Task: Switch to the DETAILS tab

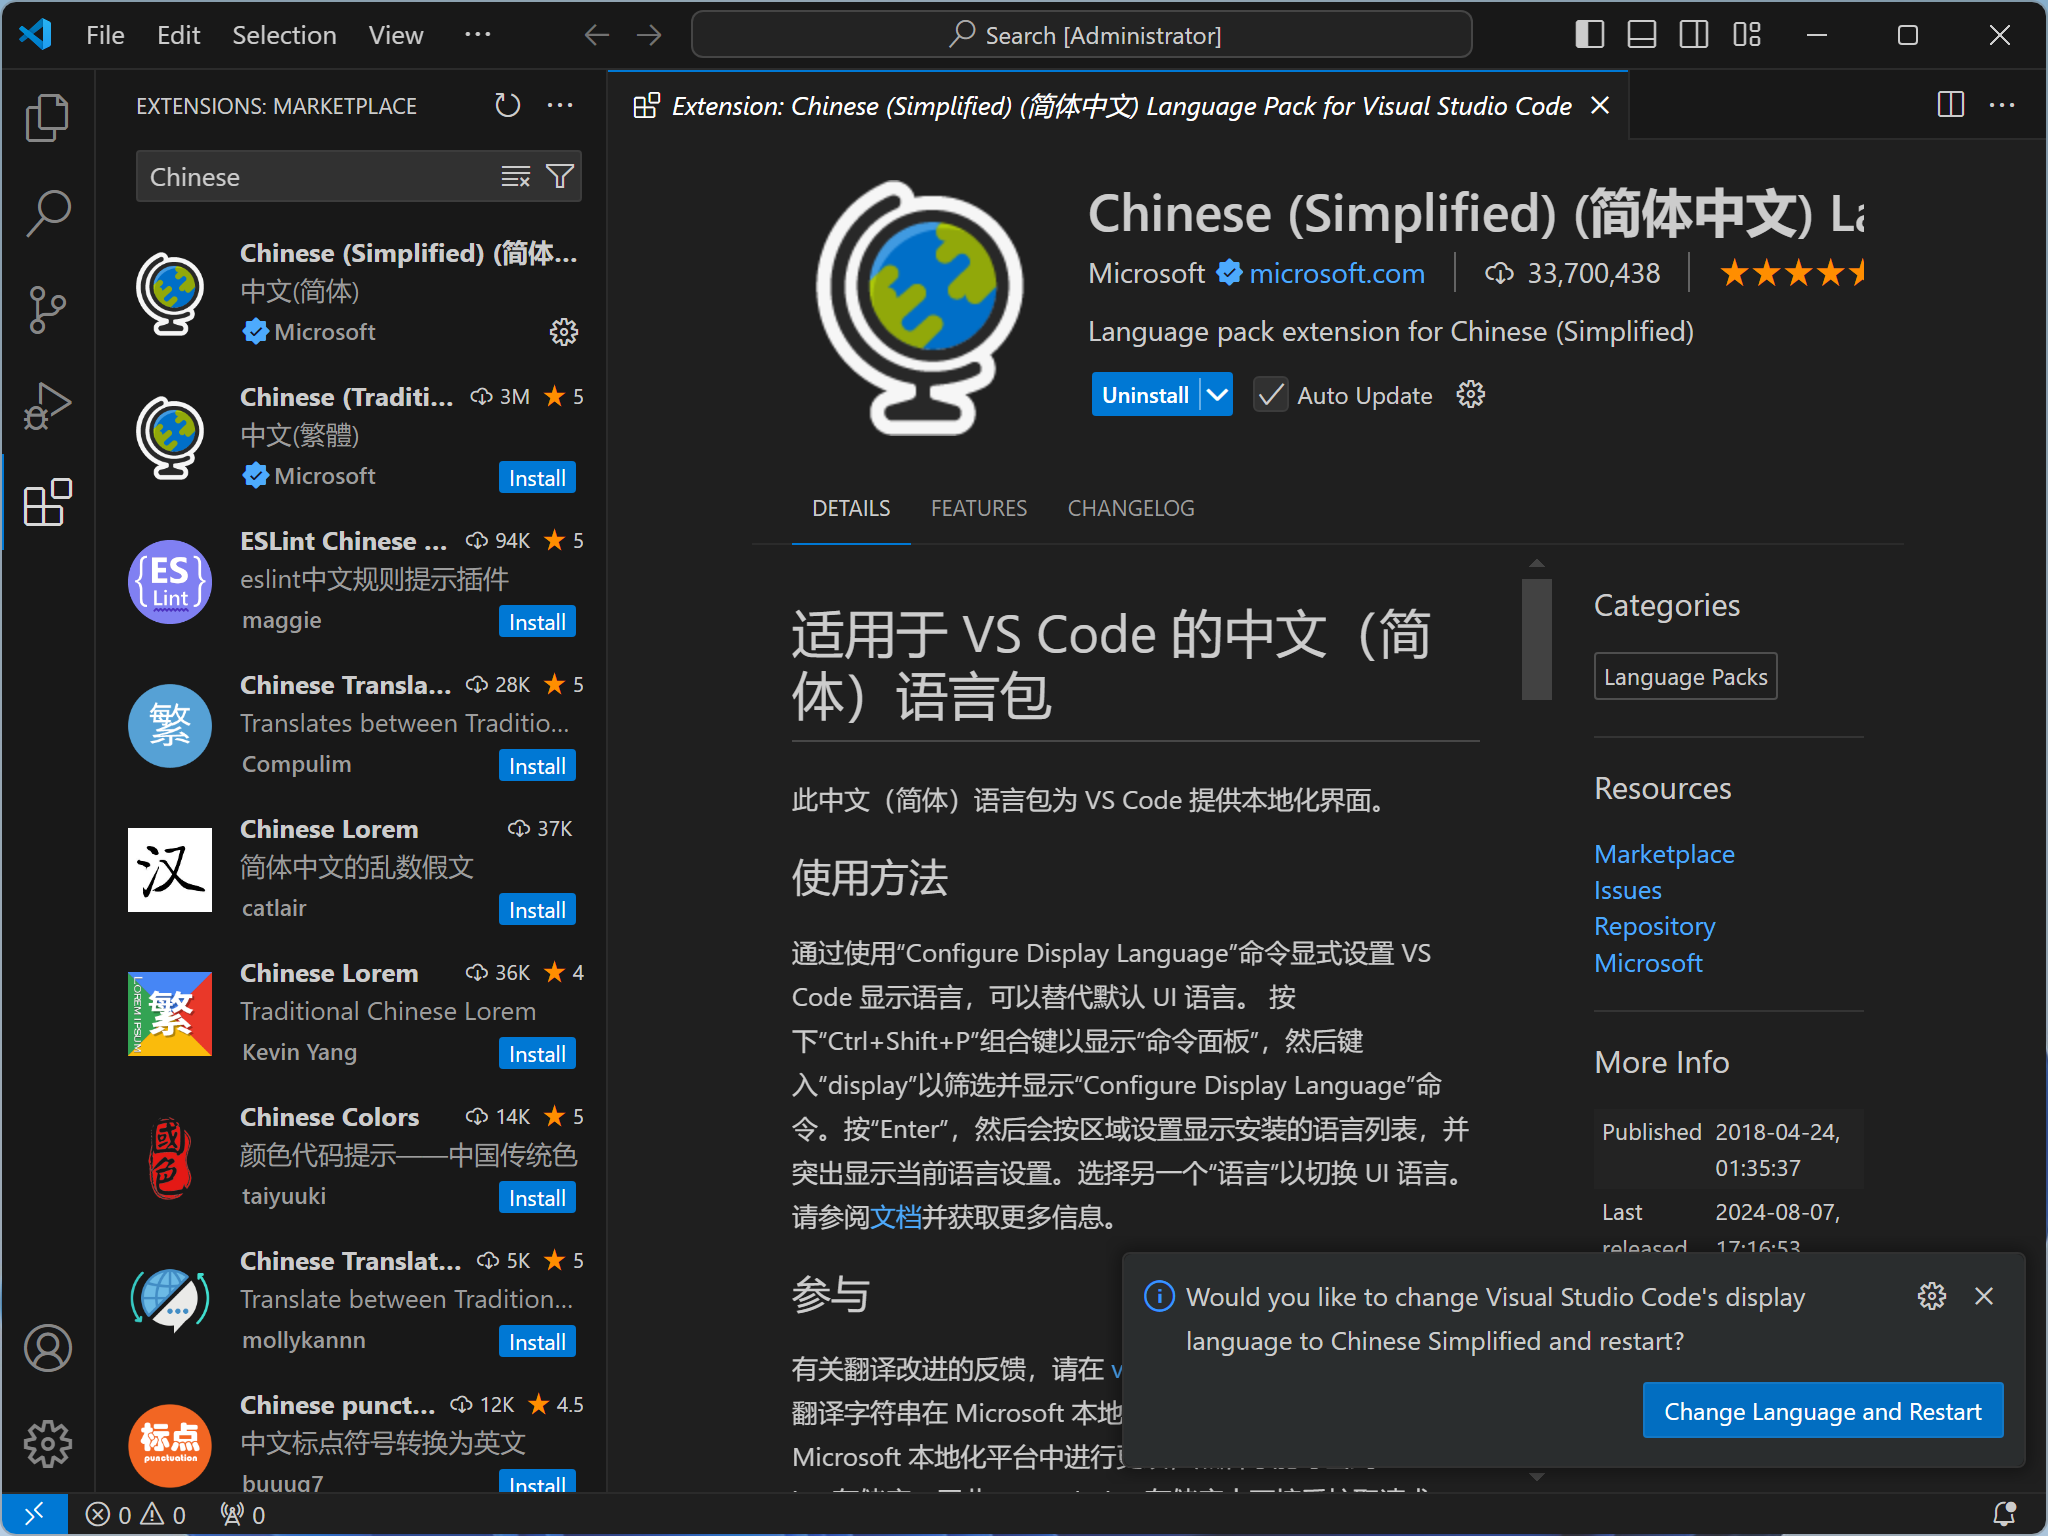Action: tap(851, 508)
